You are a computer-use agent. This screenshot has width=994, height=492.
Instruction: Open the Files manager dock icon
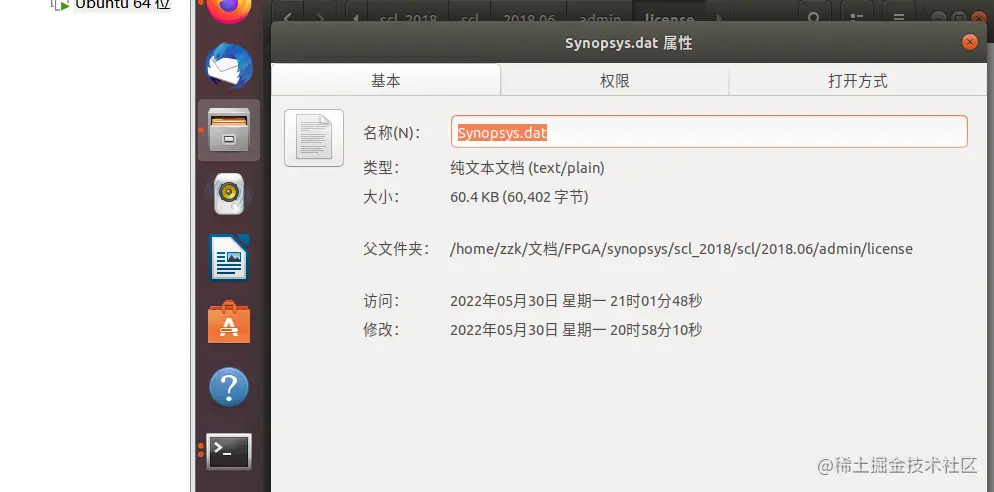[229, 130]
